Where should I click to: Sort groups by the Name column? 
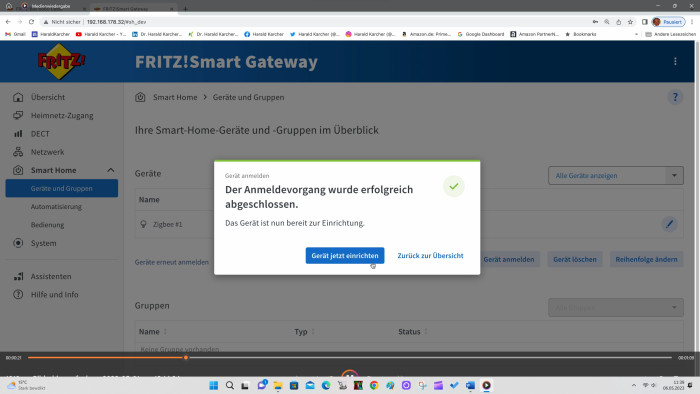click(x=152, y=332)
